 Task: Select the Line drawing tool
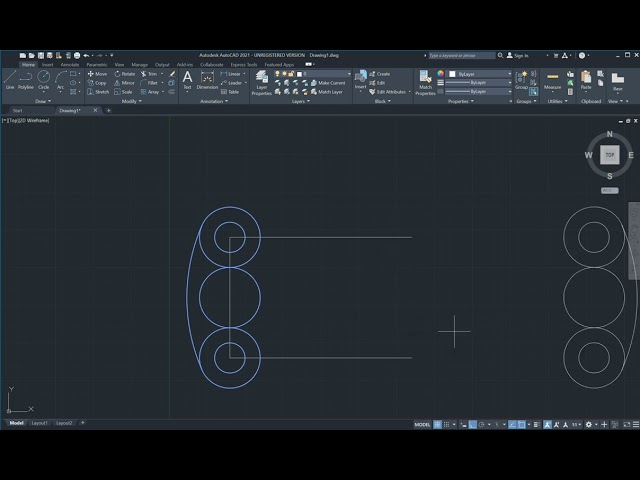coord(10,80)
